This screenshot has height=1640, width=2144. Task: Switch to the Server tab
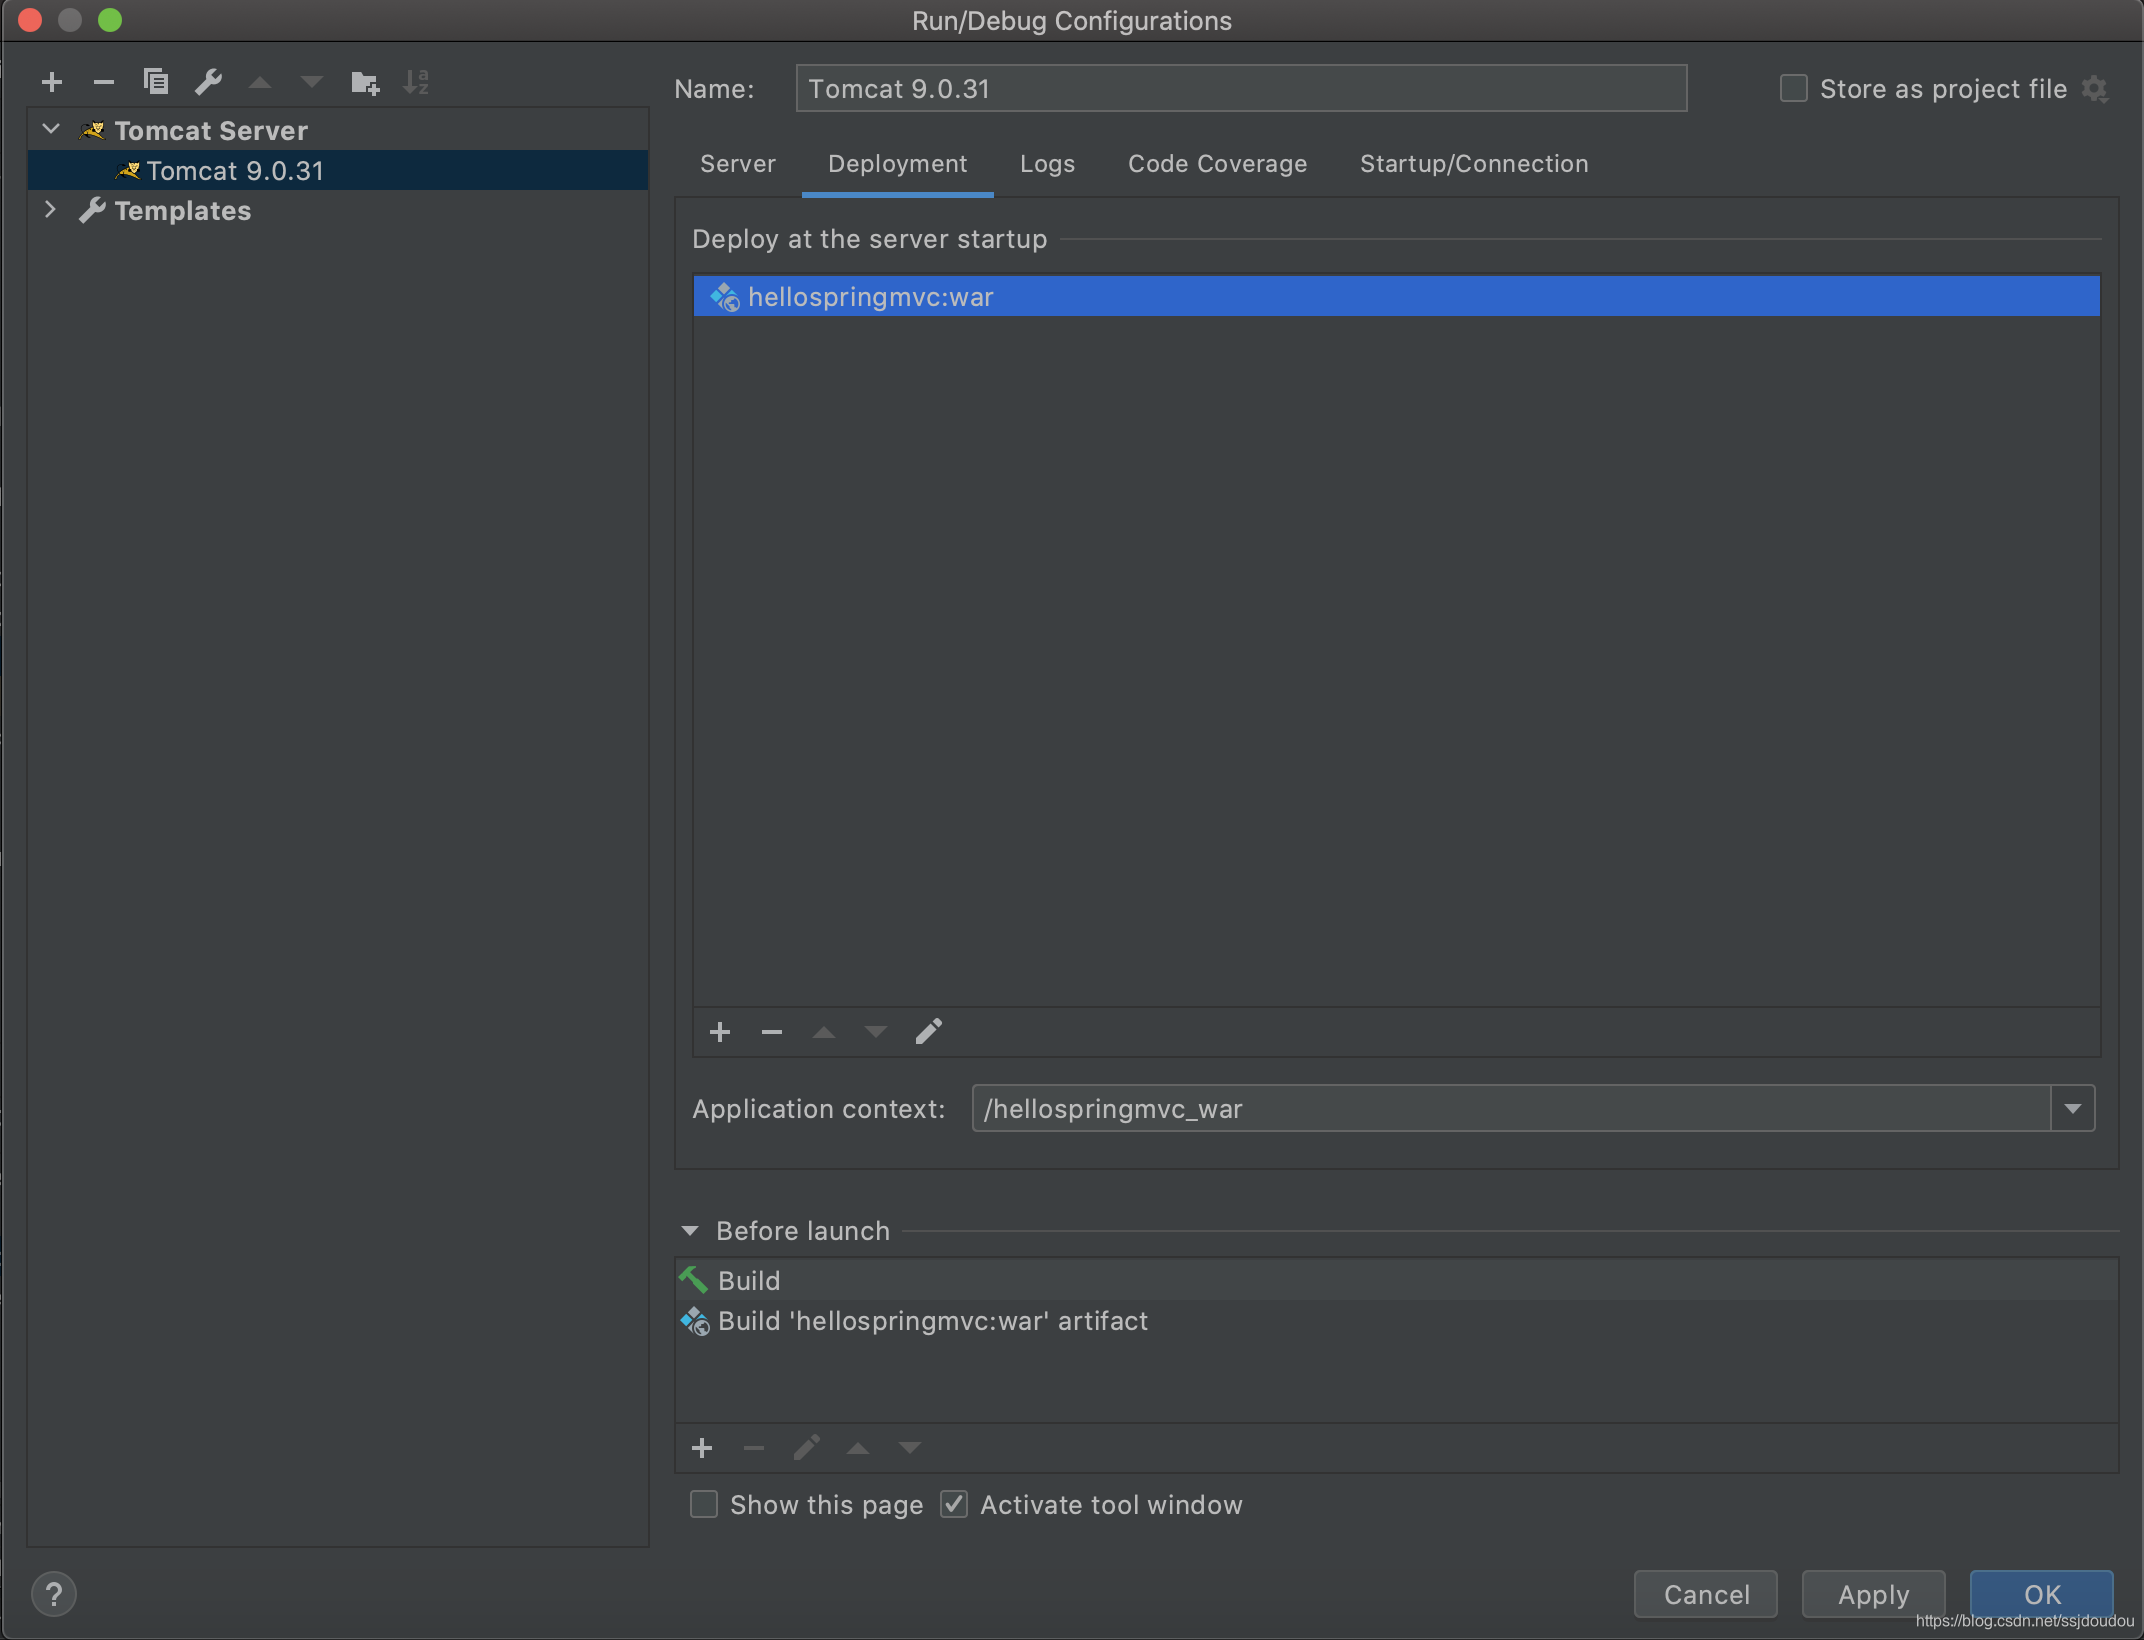[738, 164]
